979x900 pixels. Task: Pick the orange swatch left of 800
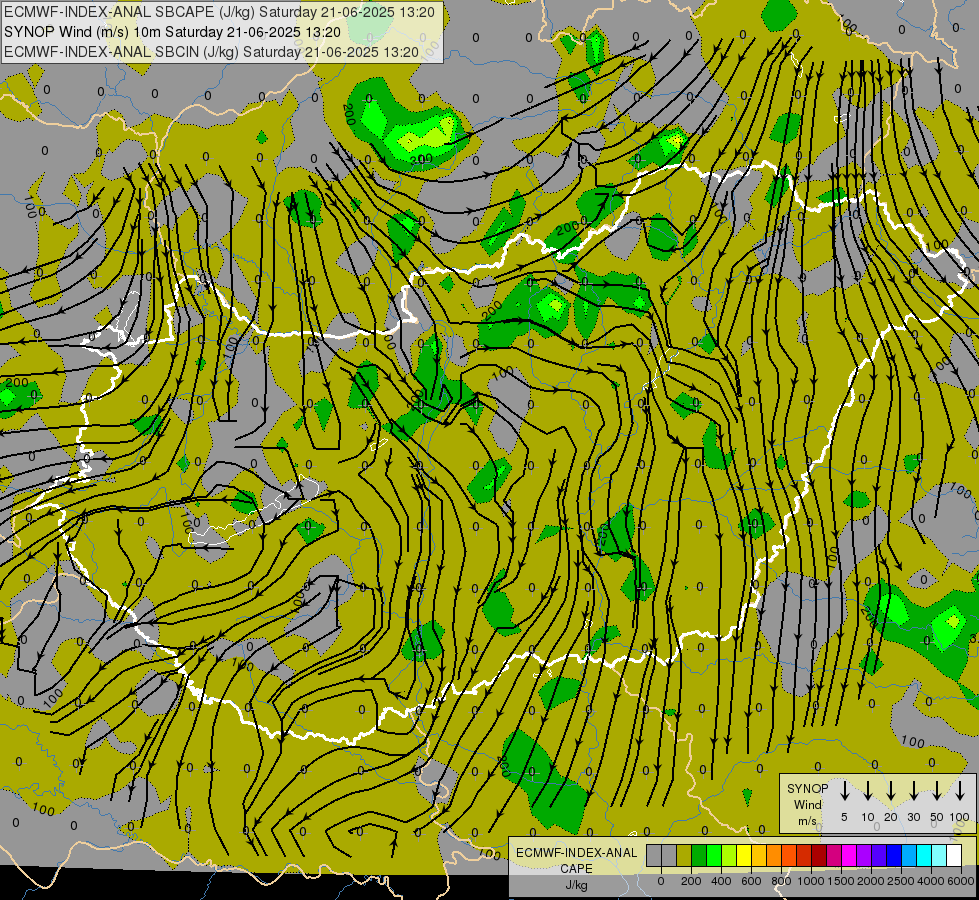pyautogui.click(x=774, y=855)
